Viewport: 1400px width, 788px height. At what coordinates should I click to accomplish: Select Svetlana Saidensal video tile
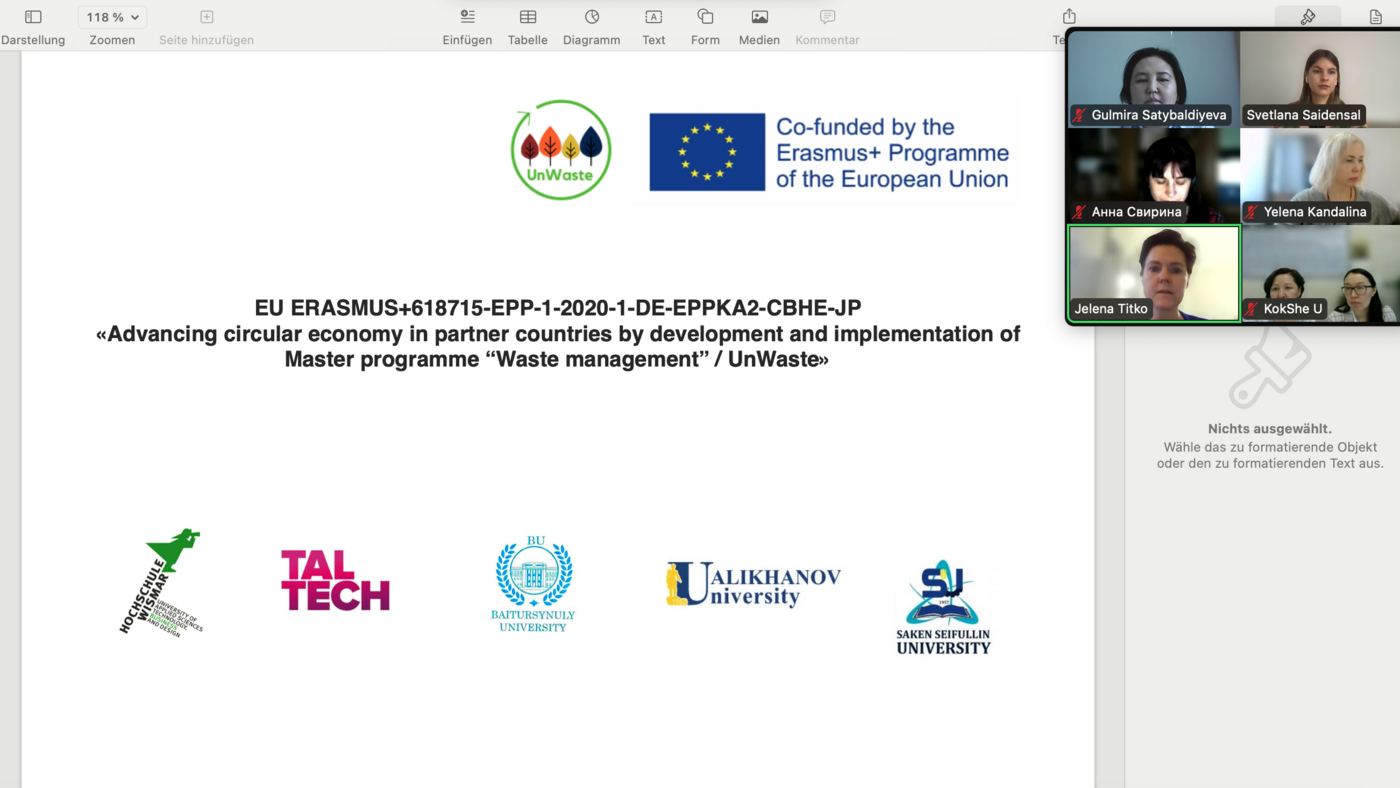1320,79
